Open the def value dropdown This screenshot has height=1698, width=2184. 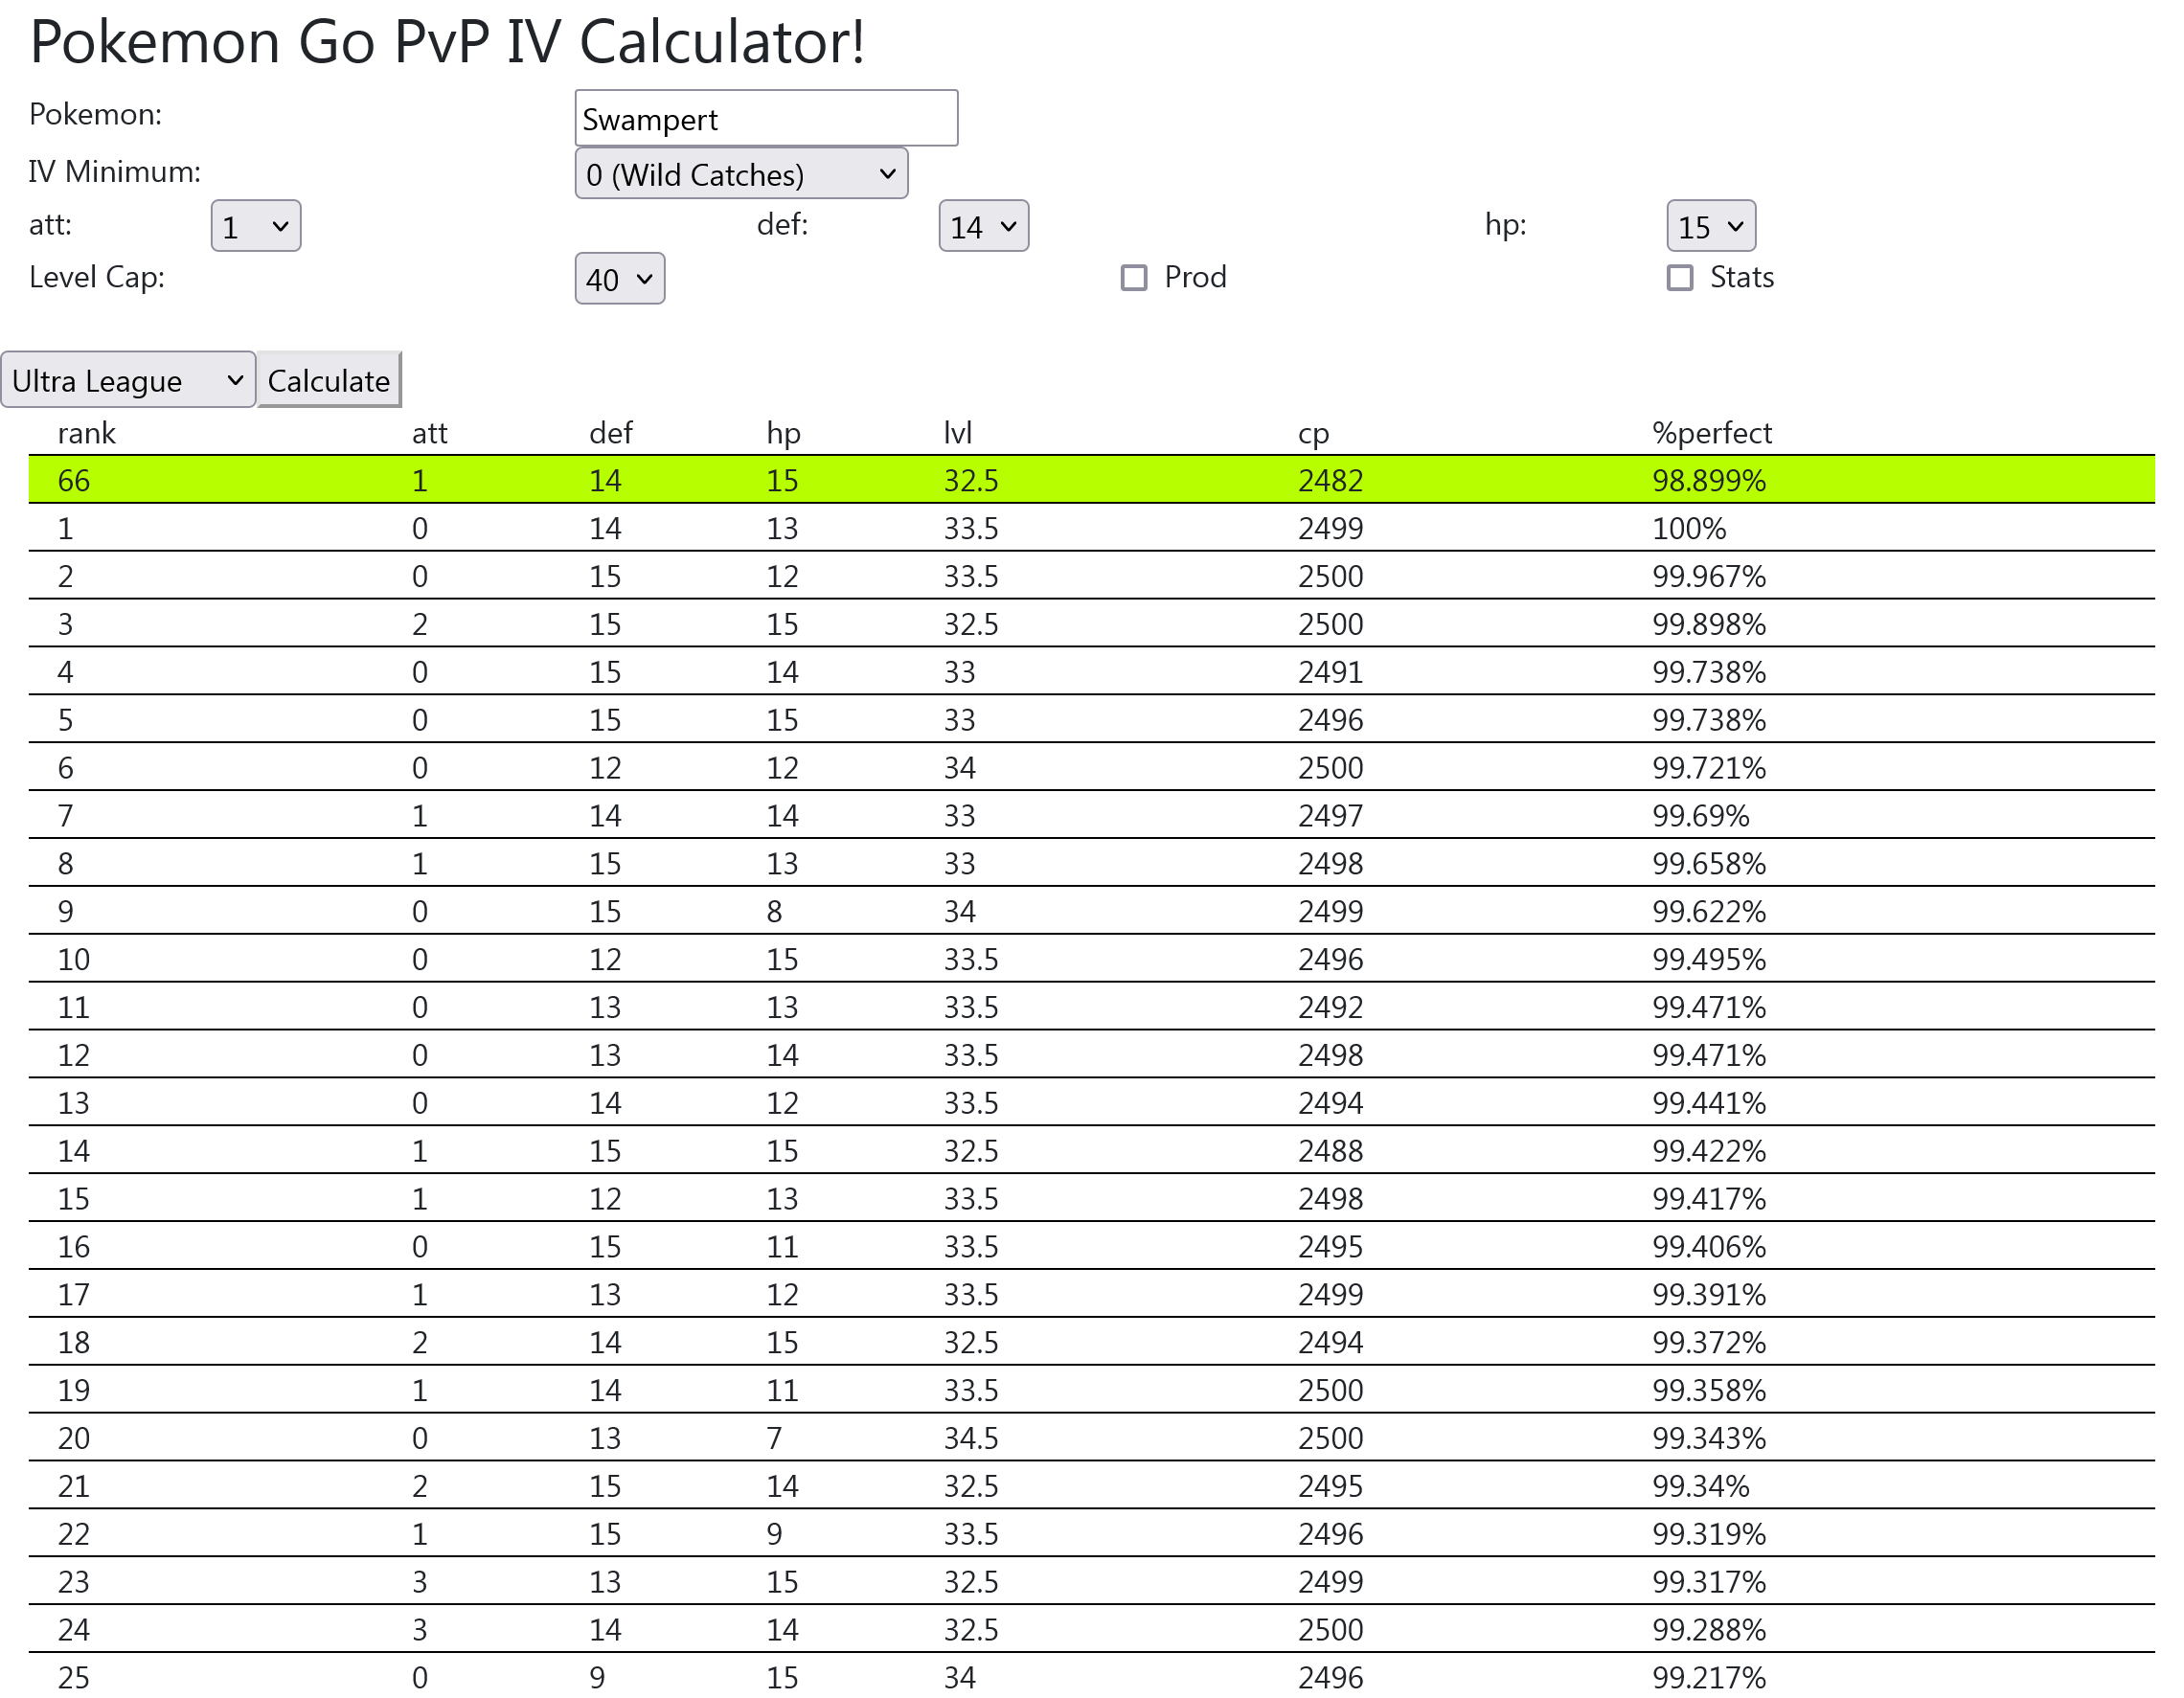click(x=983, y=226)
